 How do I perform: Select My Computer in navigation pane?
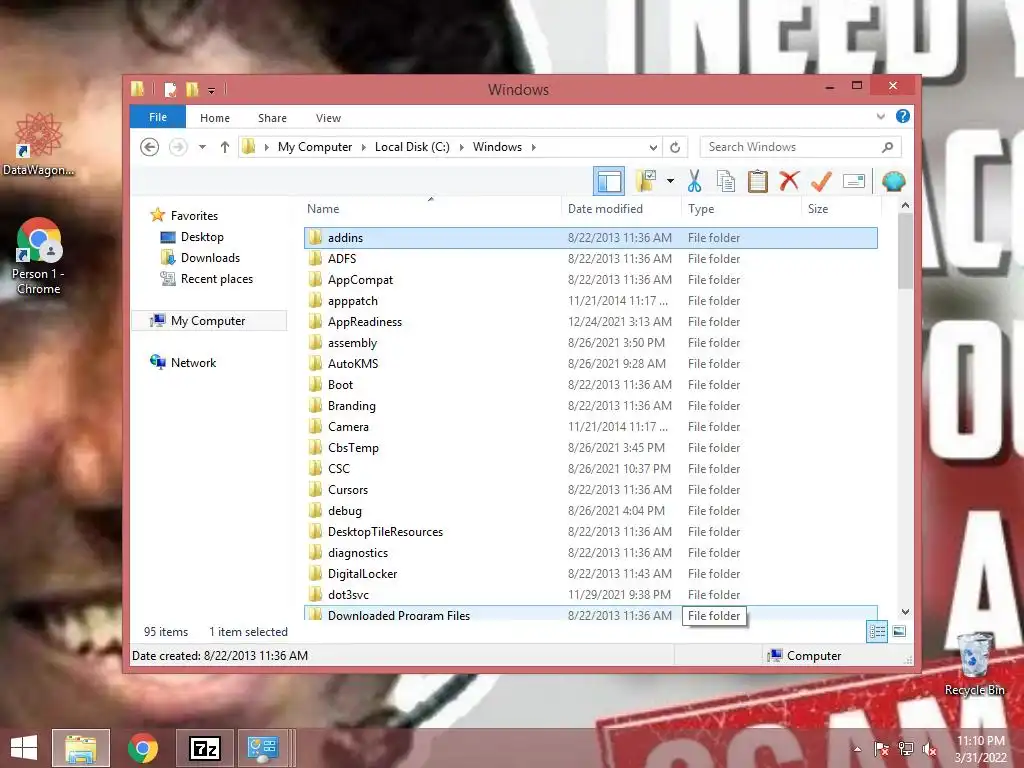(x=209, y=321)
